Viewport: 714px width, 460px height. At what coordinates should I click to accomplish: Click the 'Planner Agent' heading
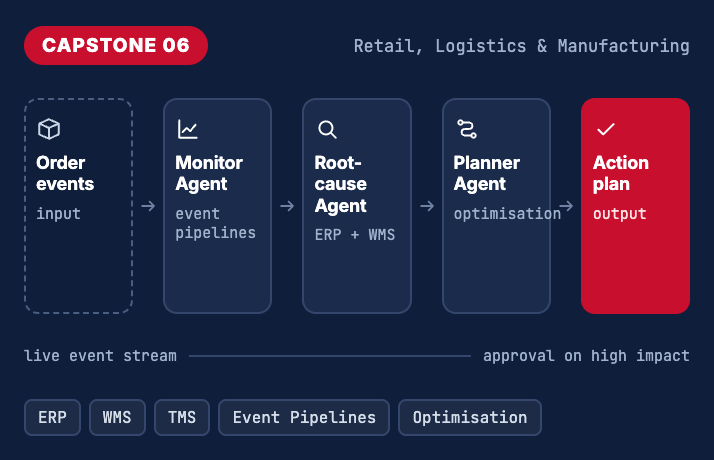(x=487, y=173)
